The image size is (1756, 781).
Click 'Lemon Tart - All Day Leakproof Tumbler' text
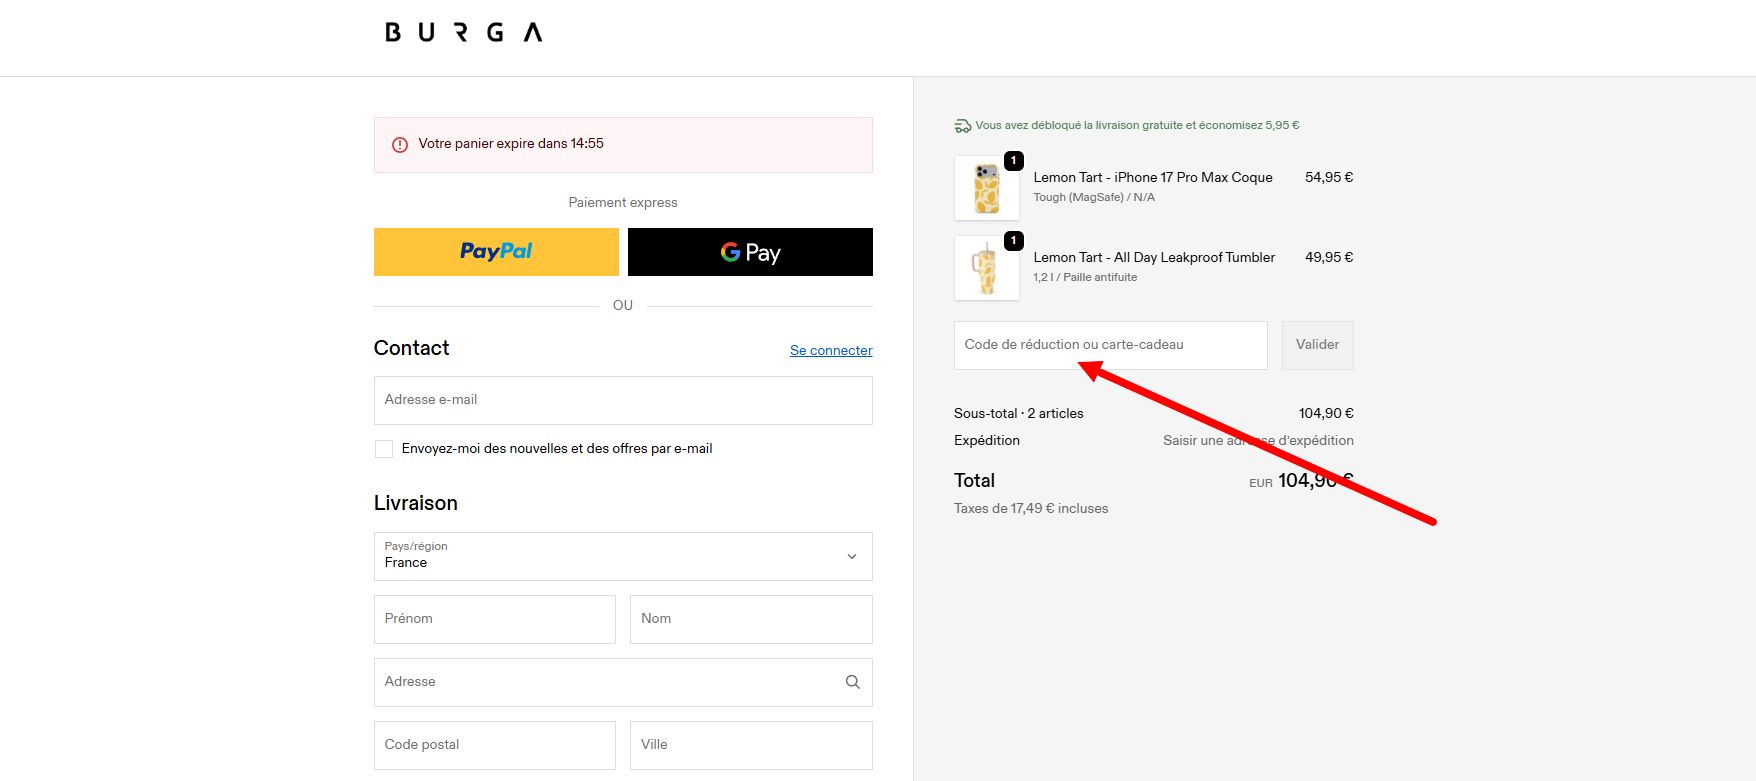click(x=1154, y=257)
